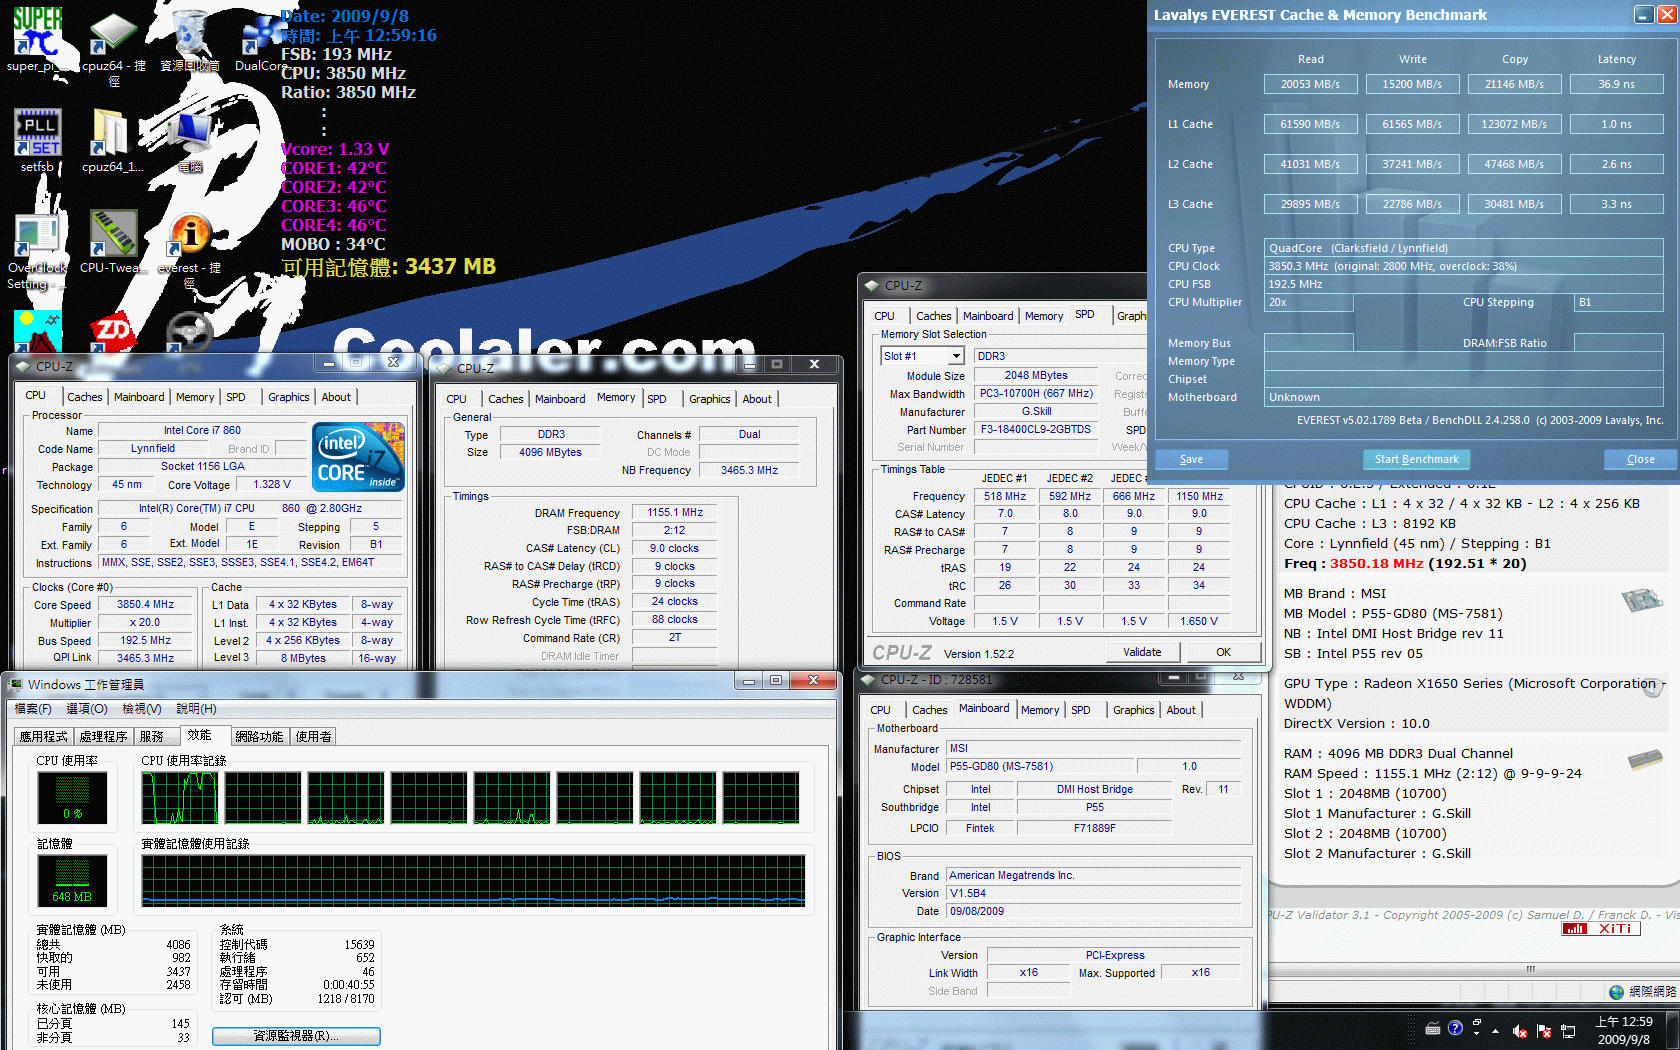Open About tab in CPU-Z Memory window
The height and width of the screenshot is (1050, 1680).
757,399
